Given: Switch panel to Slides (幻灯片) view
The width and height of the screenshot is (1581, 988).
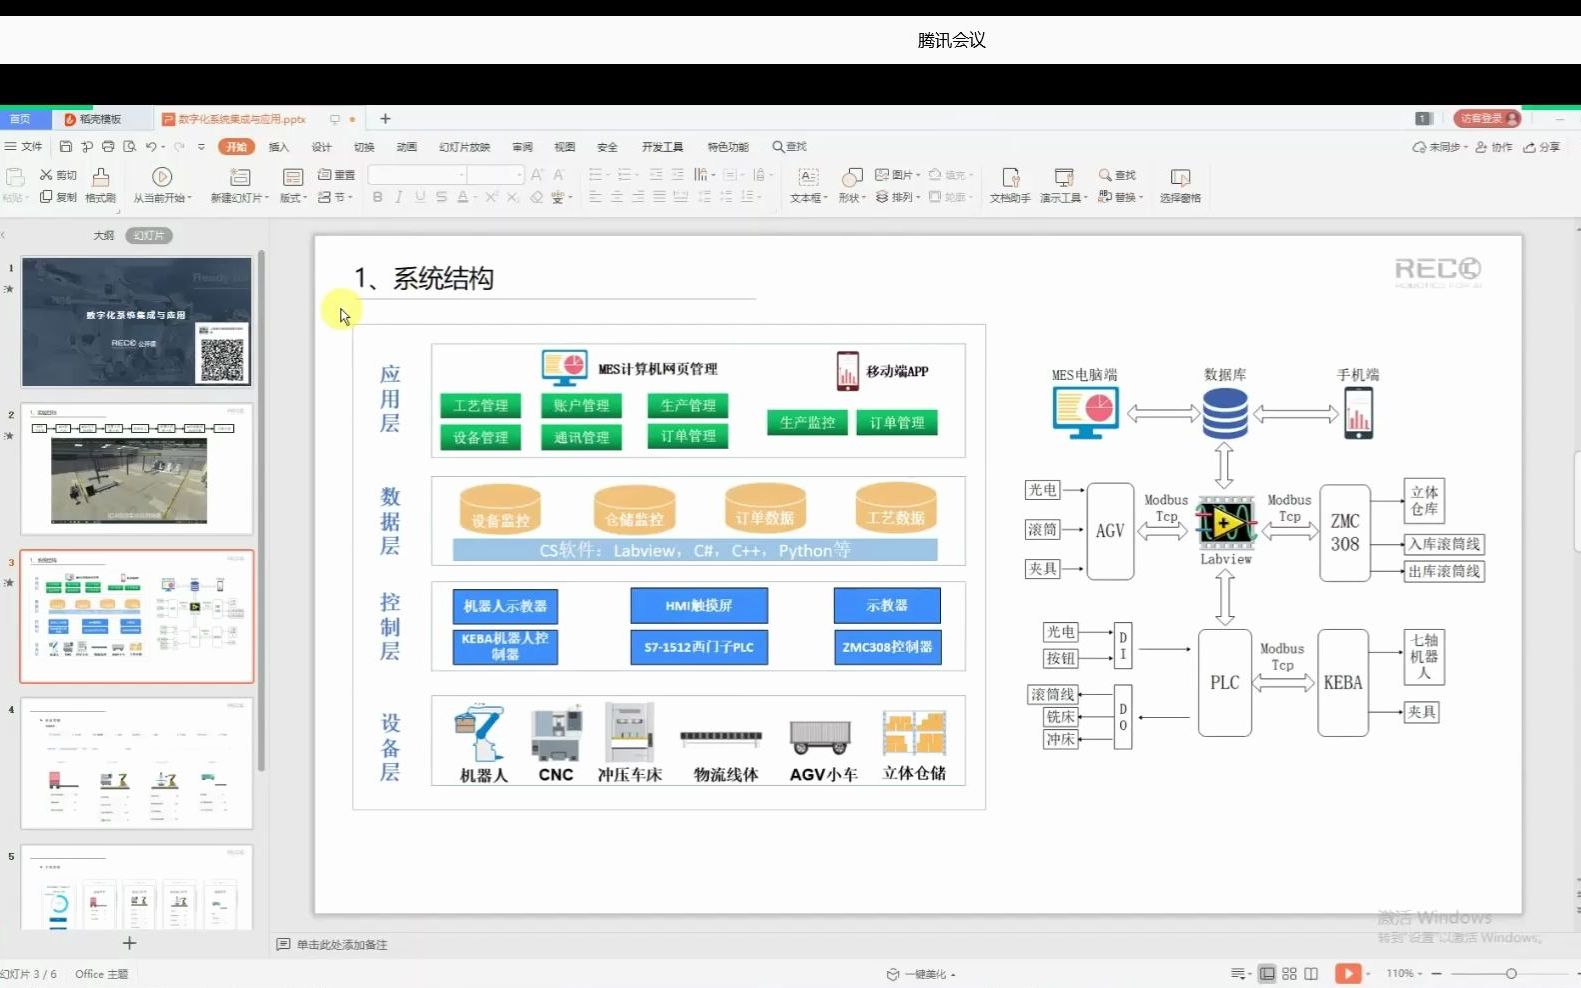Looking at the screenshot, I should coord(148,236).
